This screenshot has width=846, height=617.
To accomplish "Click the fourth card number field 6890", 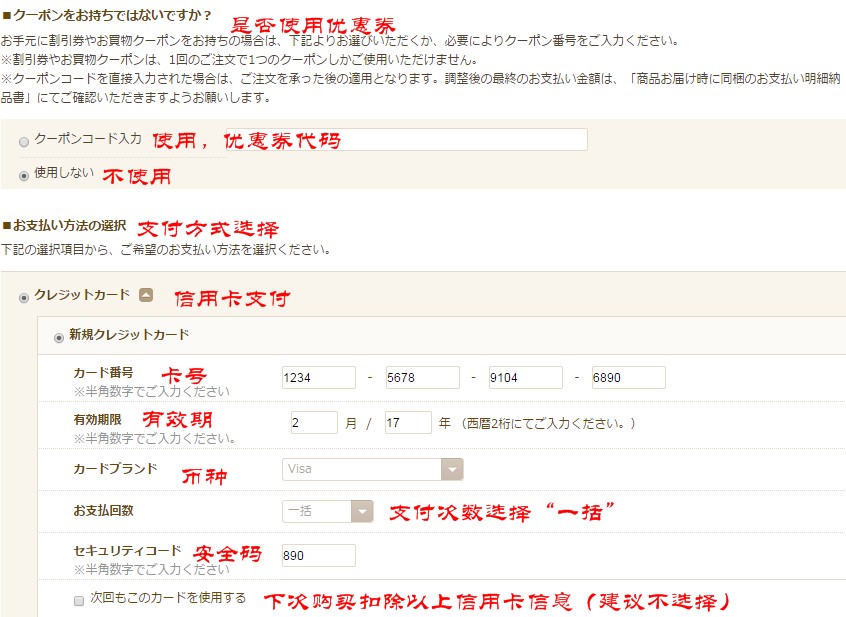I will pyautogui.click(x=628, y=378).
